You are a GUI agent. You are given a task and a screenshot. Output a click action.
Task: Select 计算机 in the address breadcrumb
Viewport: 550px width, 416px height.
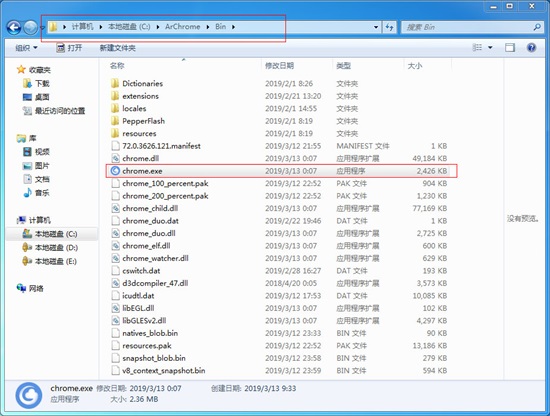pos(83,27)
